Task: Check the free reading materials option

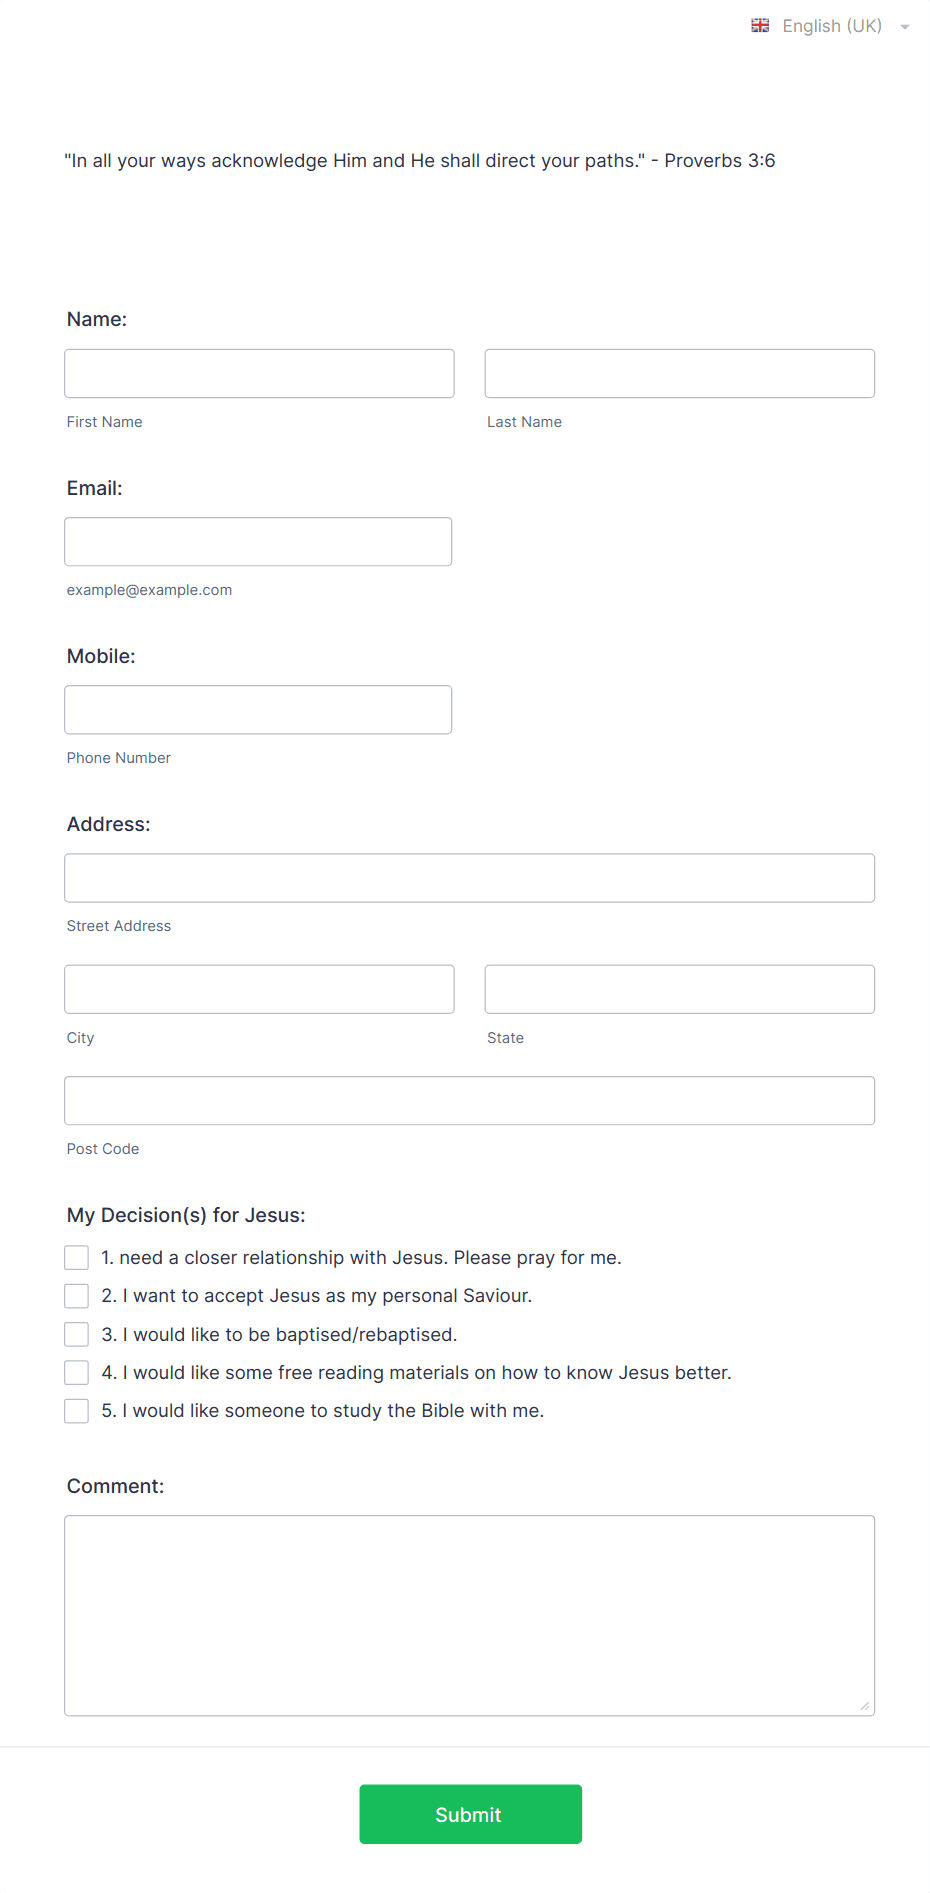Action: 76,1372
